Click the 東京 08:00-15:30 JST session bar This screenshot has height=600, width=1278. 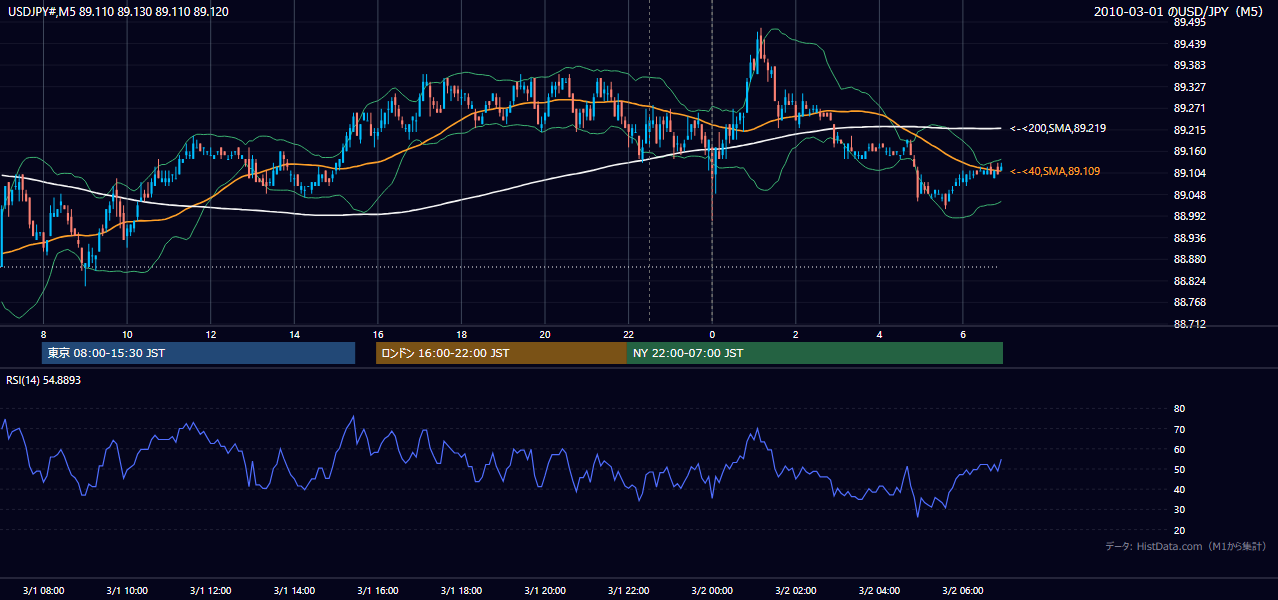pyautogui.click(x=199, y=353)
